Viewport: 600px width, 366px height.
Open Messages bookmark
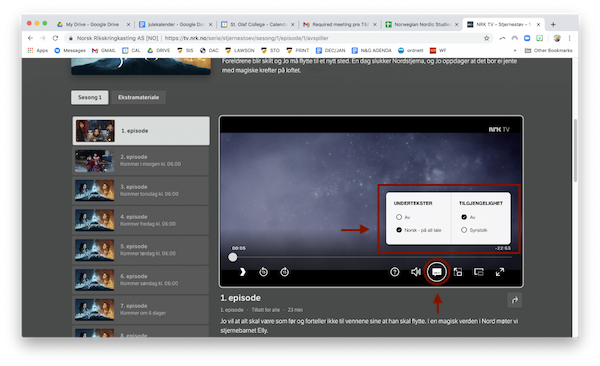[70, 50]
